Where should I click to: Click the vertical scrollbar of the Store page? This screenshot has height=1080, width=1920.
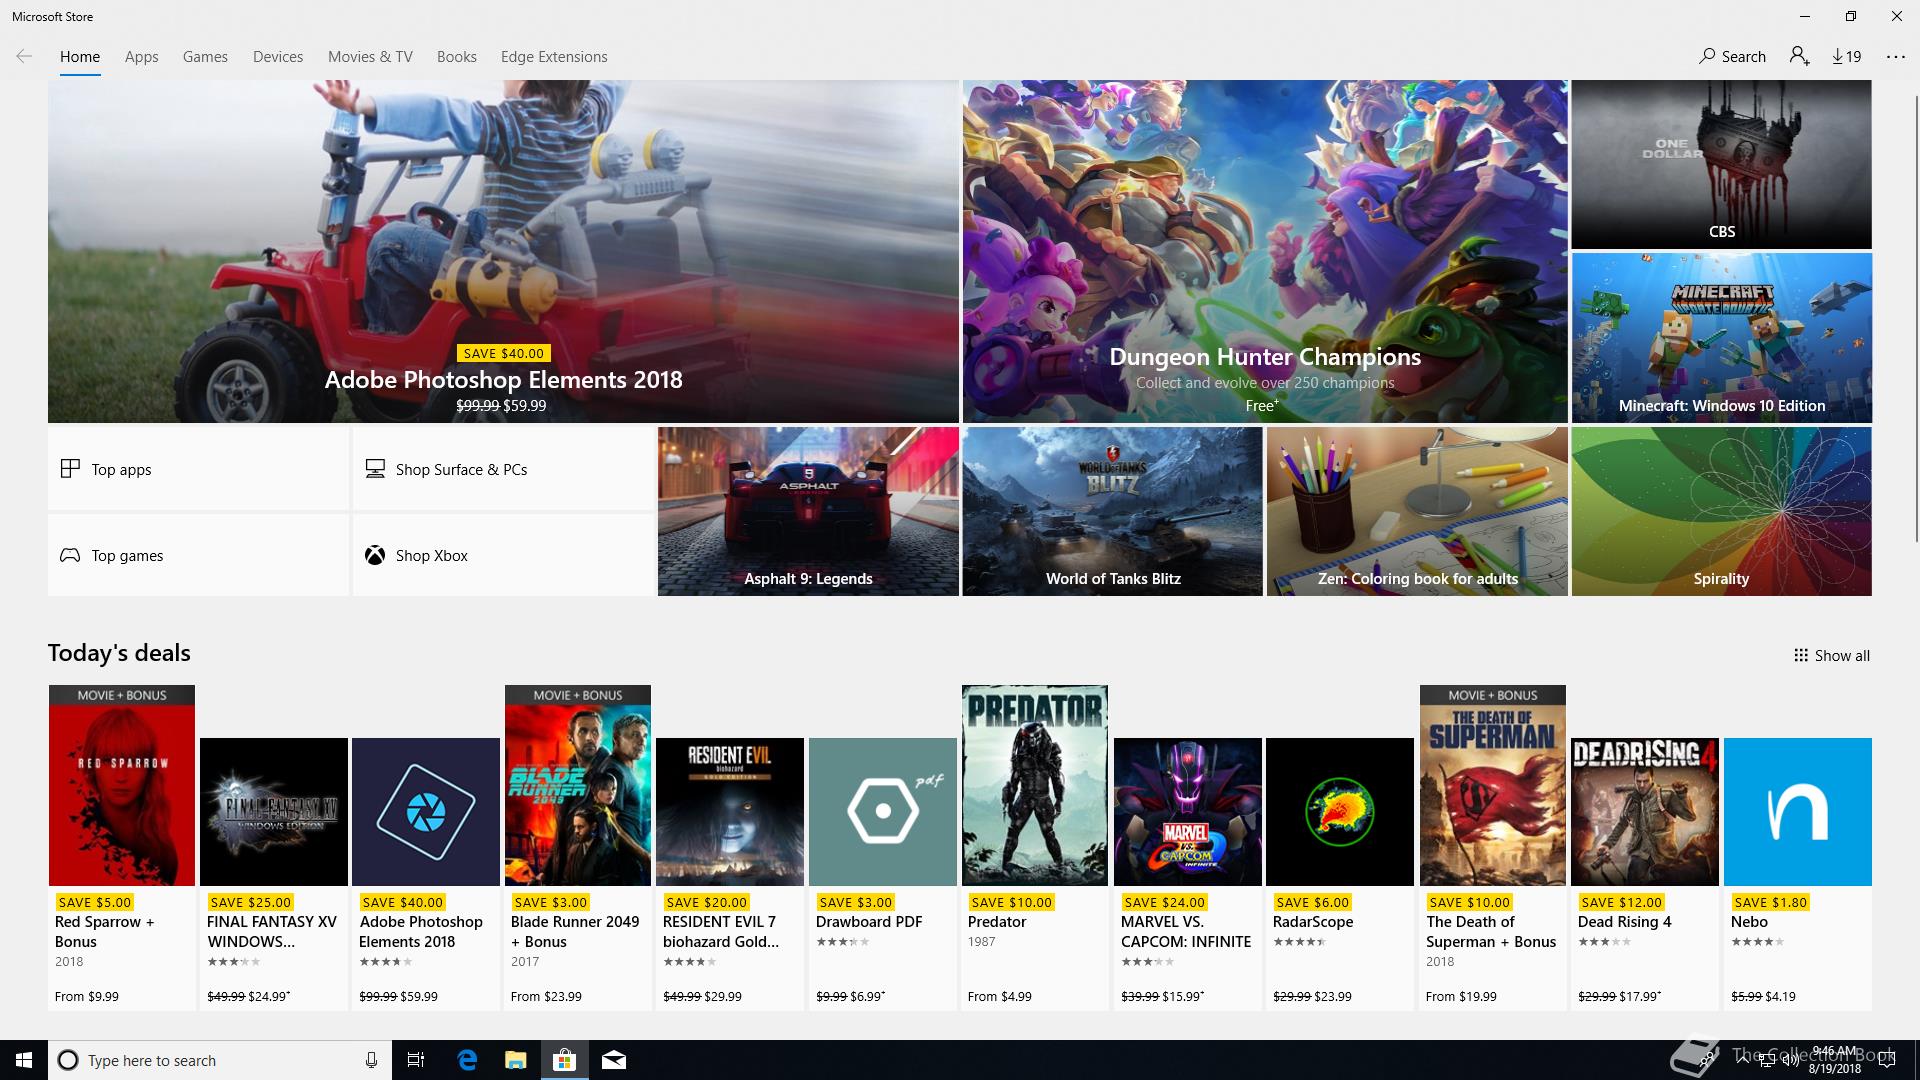[x=1916, y=320]
